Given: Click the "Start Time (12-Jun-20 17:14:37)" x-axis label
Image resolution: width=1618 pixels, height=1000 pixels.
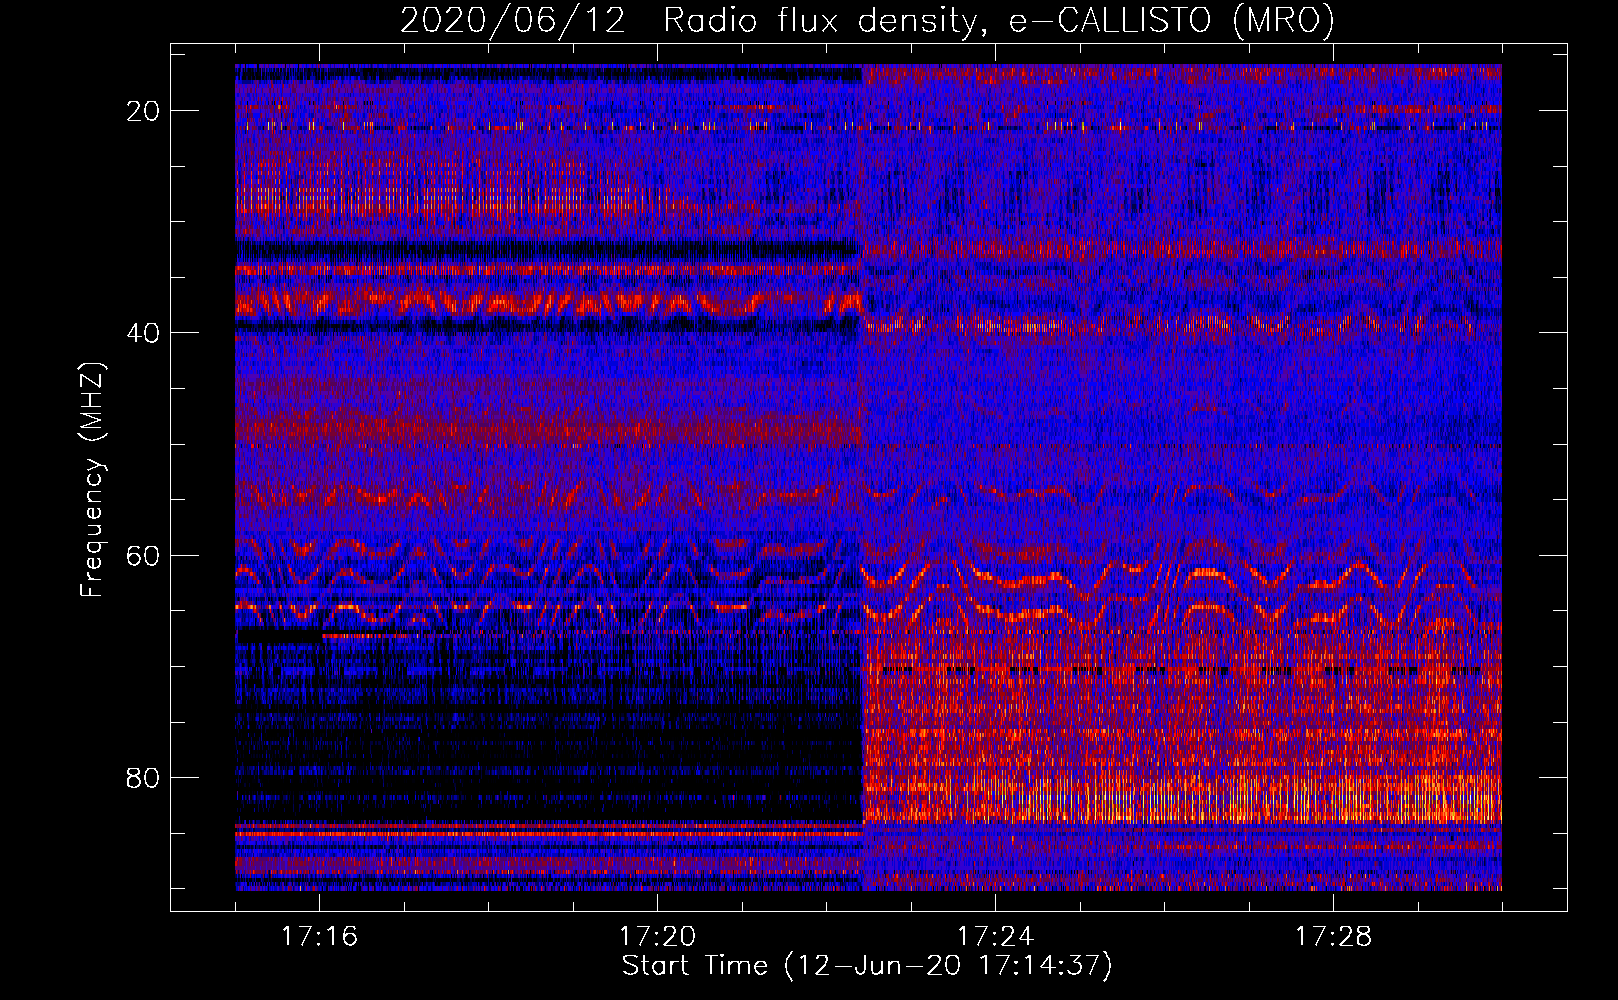Looking at the screenshot, I should (x=867, y=966).
